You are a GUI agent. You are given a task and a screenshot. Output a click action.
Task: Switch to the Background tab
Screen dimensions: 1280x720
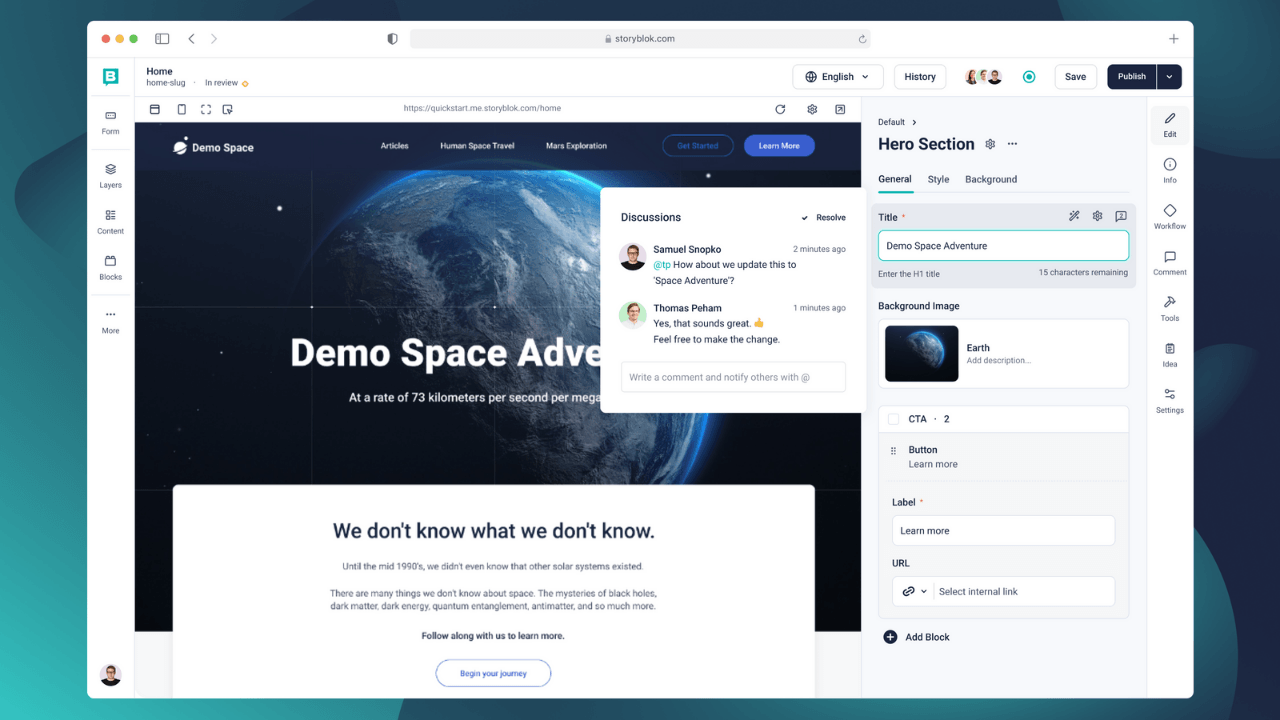[990, 179]
